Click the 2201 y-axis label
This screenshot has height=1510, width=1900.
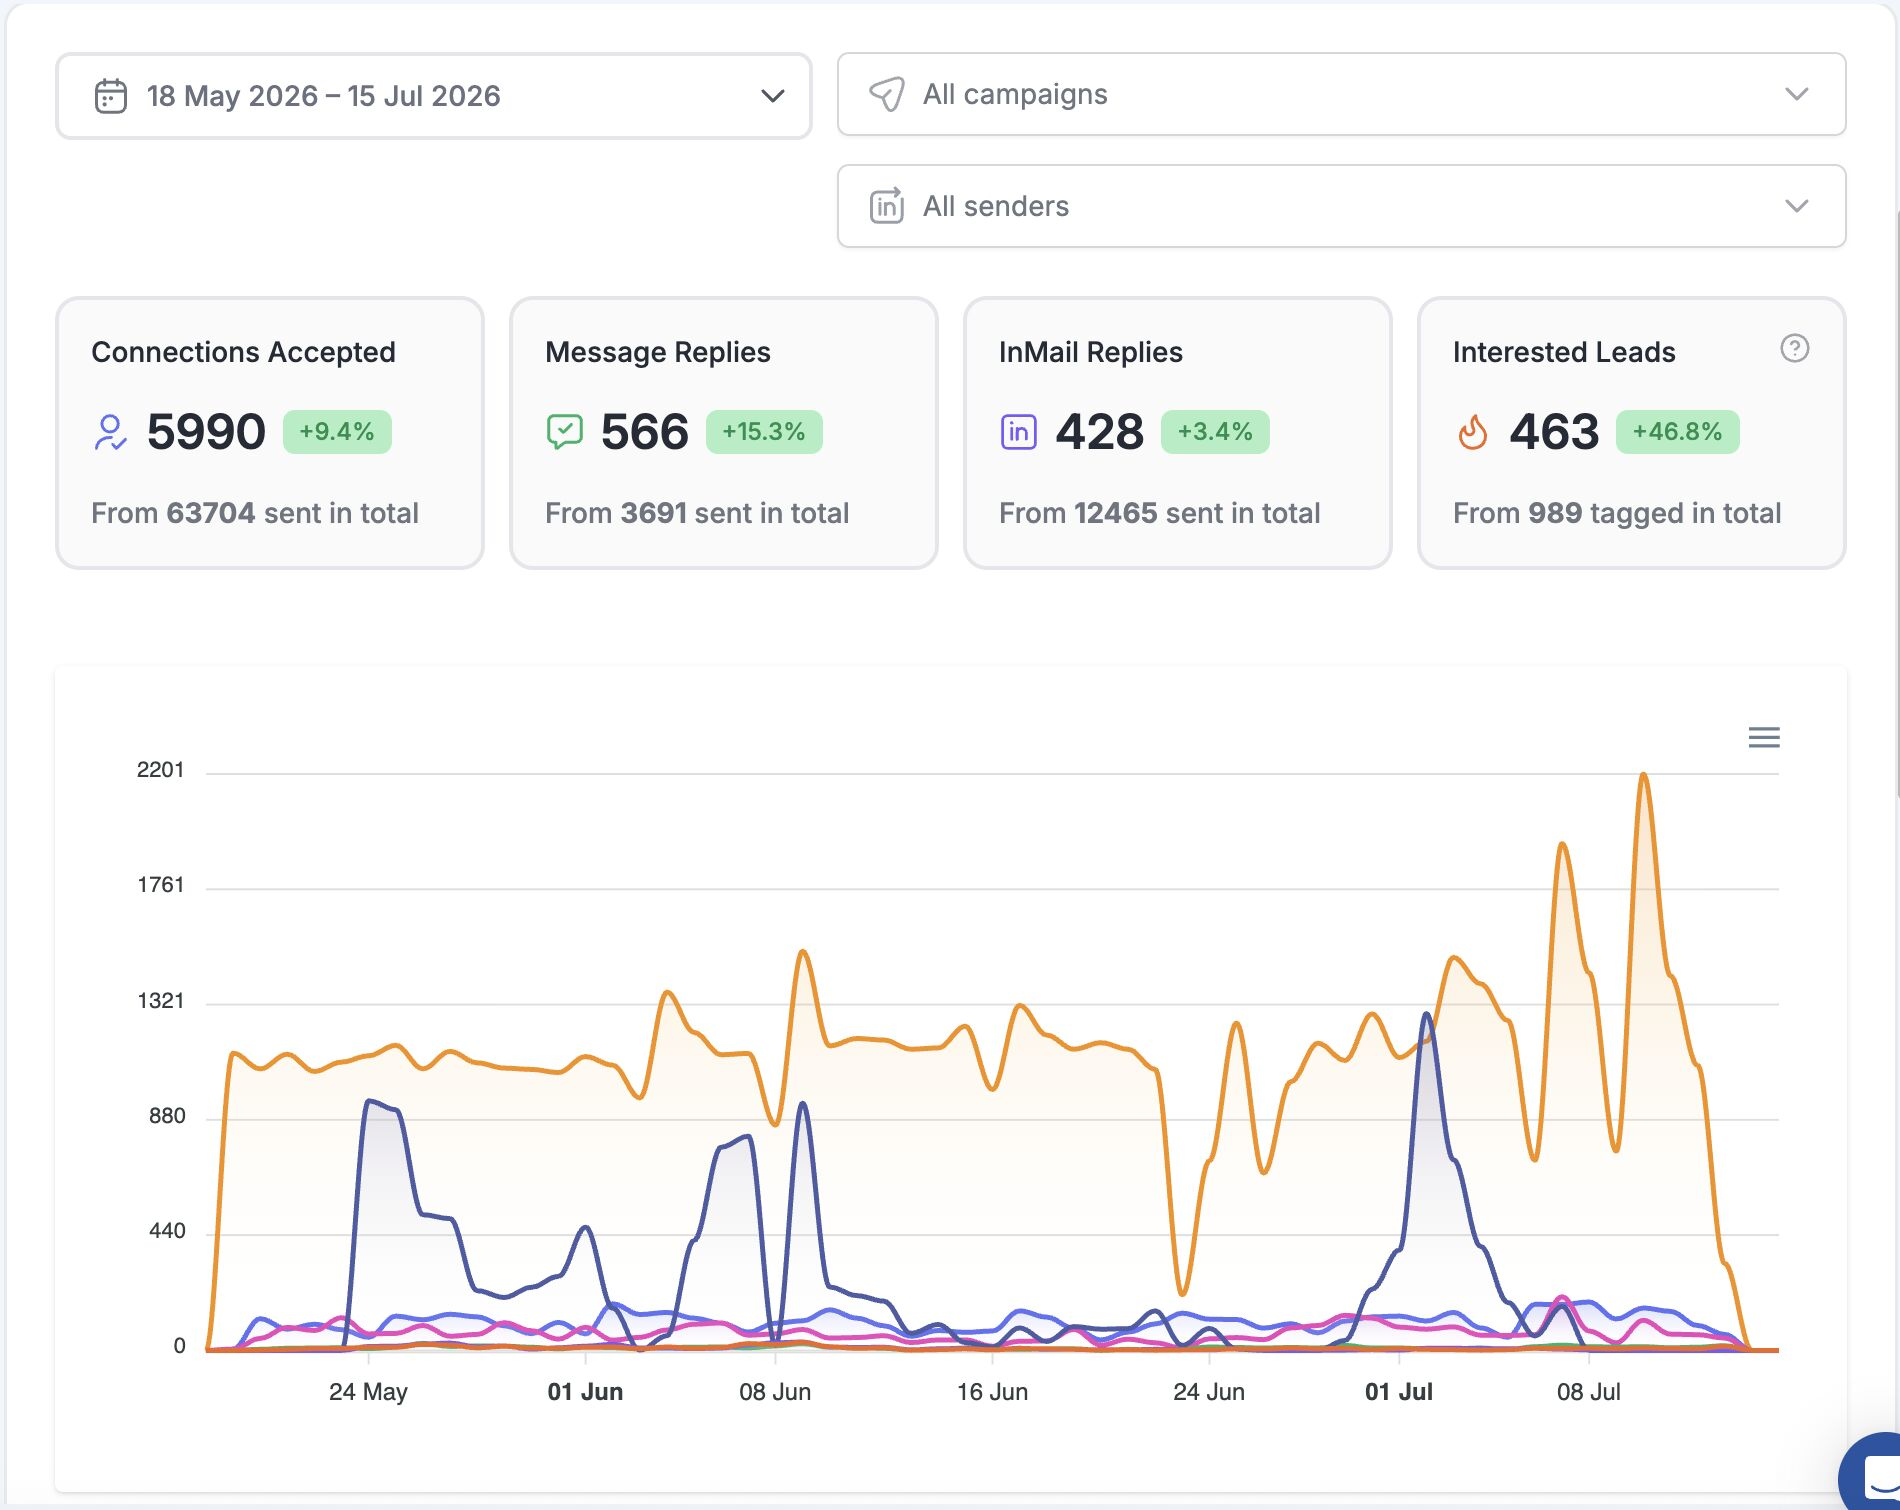coord(160,770)
